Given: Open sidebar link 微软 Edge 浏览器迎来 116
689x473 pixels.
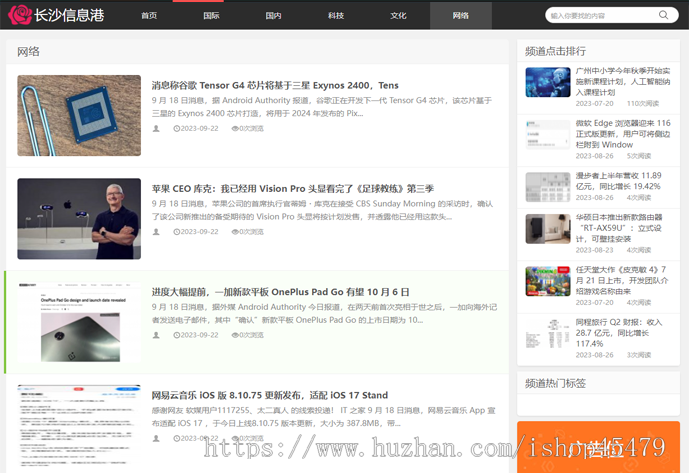Looking at the screenshot, I should 623,134.
